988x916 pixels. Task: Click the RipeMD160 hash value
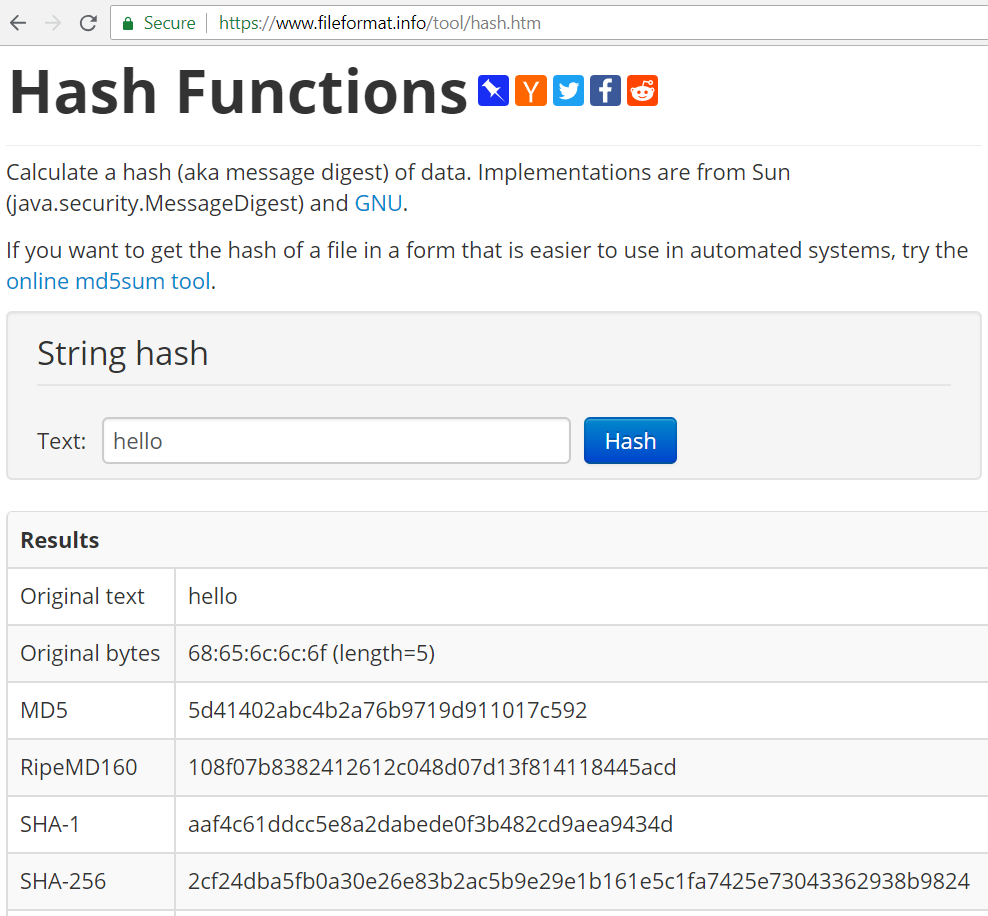(432, 768)
